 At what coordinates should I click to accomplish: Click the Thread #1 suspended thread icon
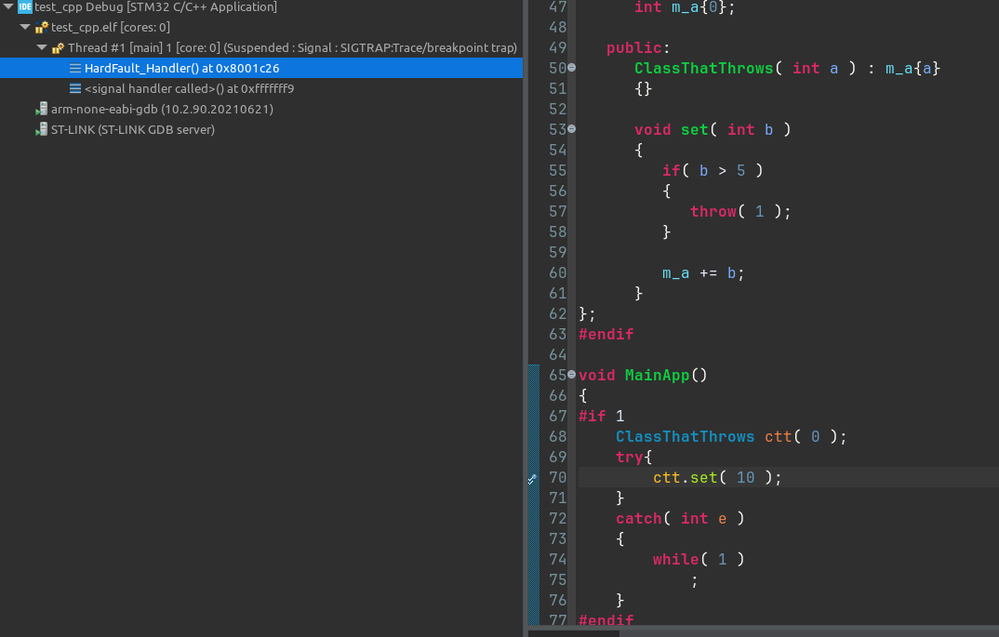click(58, 48)
